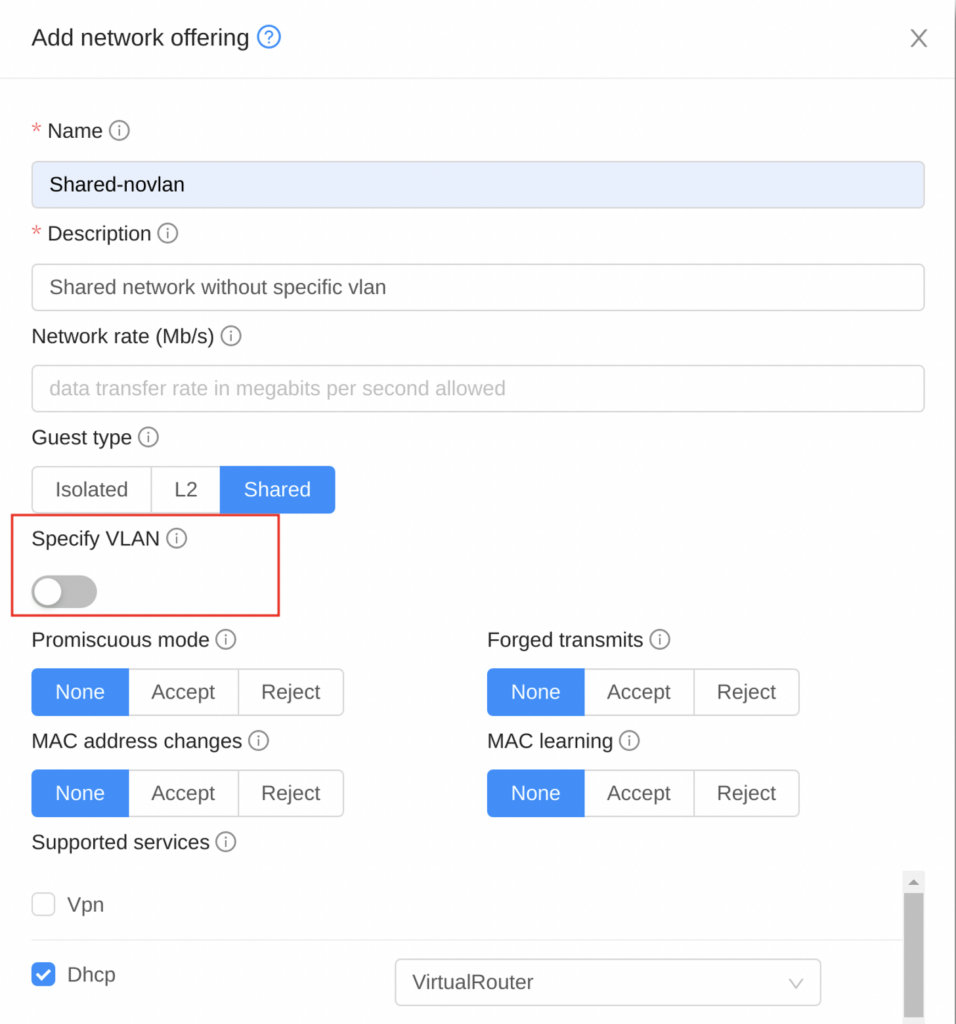956x1024 pixels.
Task: Click the Promiscuous mode info icon
Action: pos(226,640)
